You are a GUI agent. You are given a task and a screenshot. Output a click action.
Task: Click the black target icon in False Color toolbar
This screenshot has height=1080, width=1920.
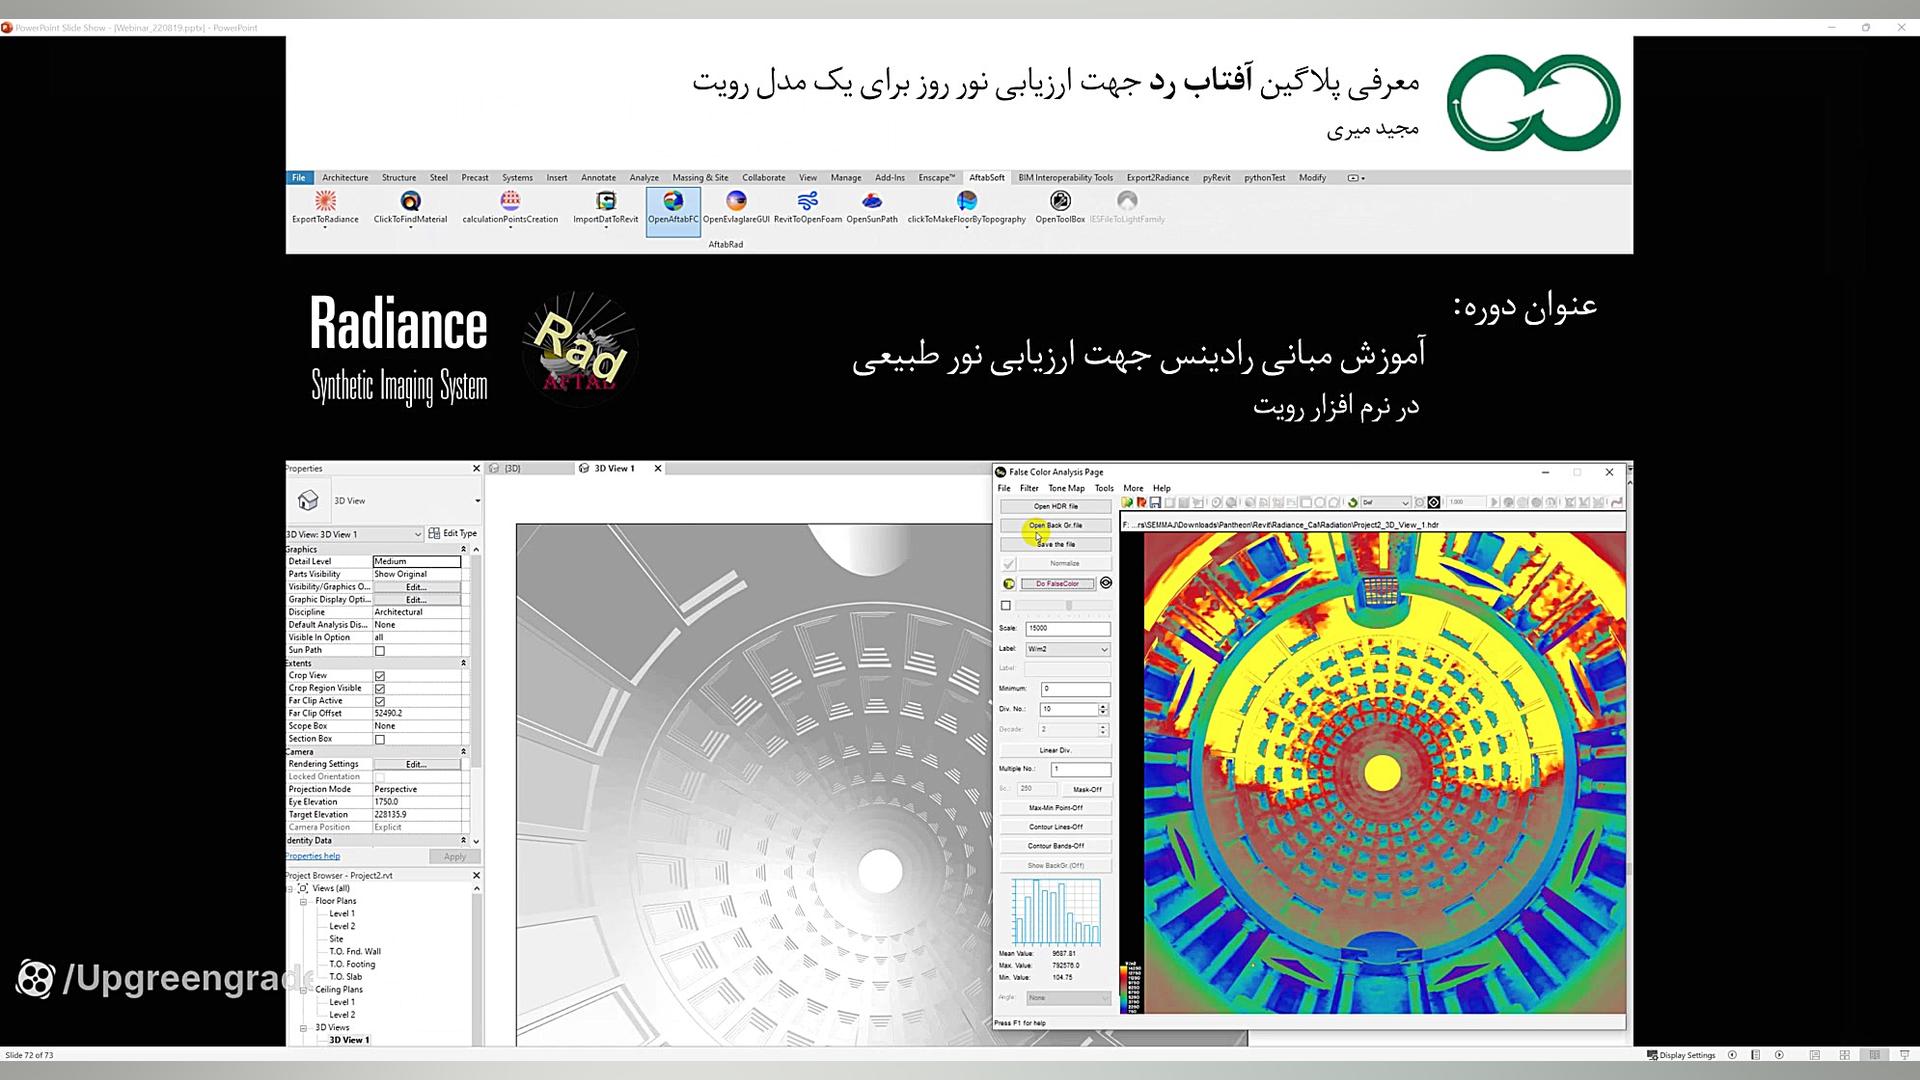tap(1433, 502)
